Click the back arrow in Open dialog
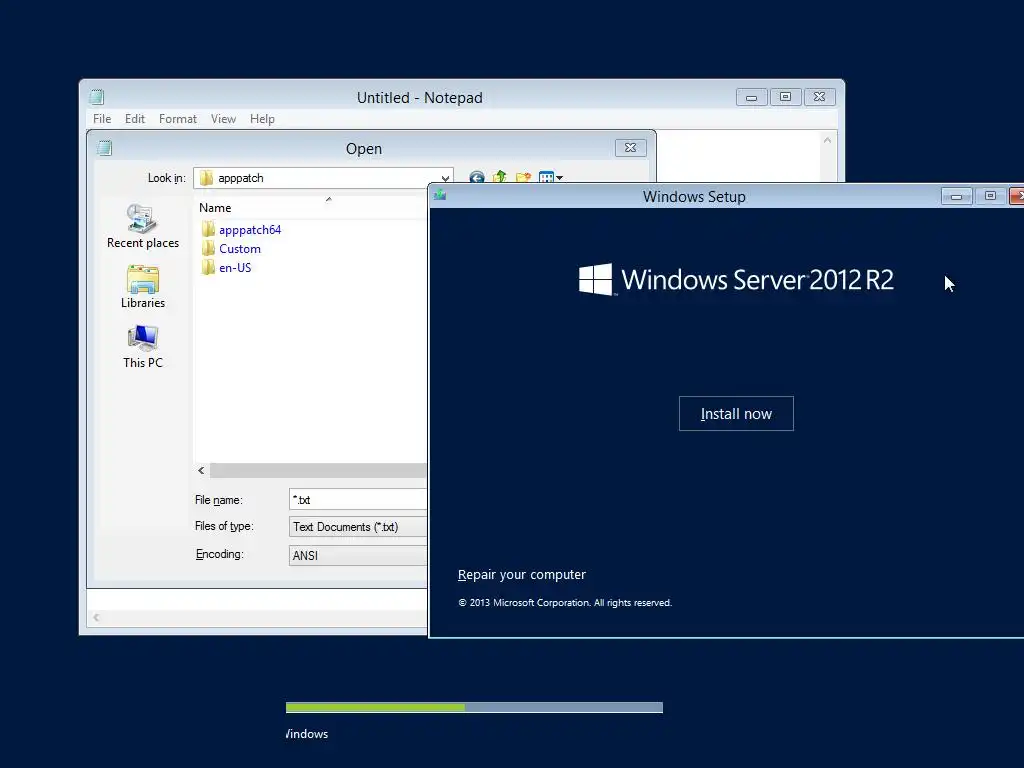 pyautogui.click(x=477, y=178)
